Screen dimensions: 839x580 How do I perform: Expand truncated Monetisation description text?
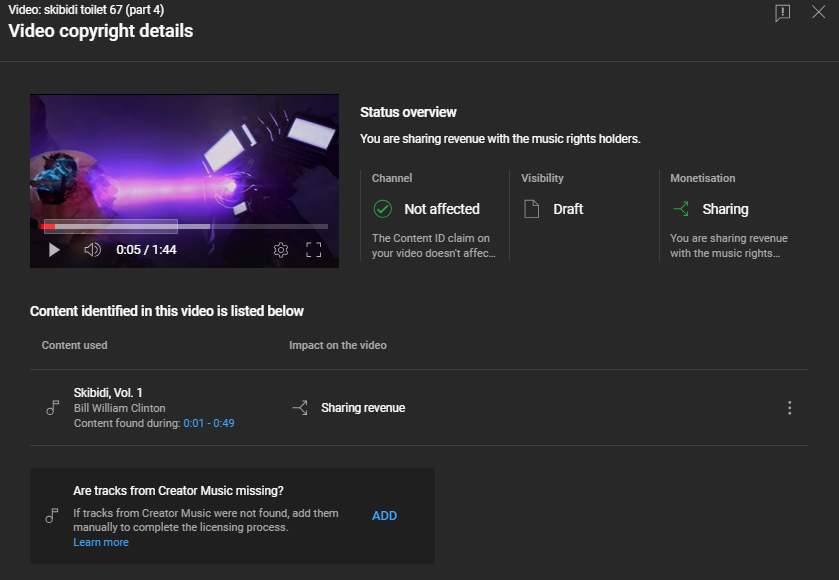(x=728, y=246)
